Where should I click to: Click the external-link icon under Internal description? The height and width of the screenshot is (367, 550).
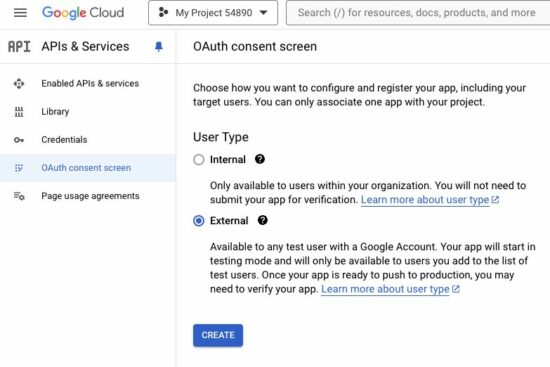tap(495, 200)
